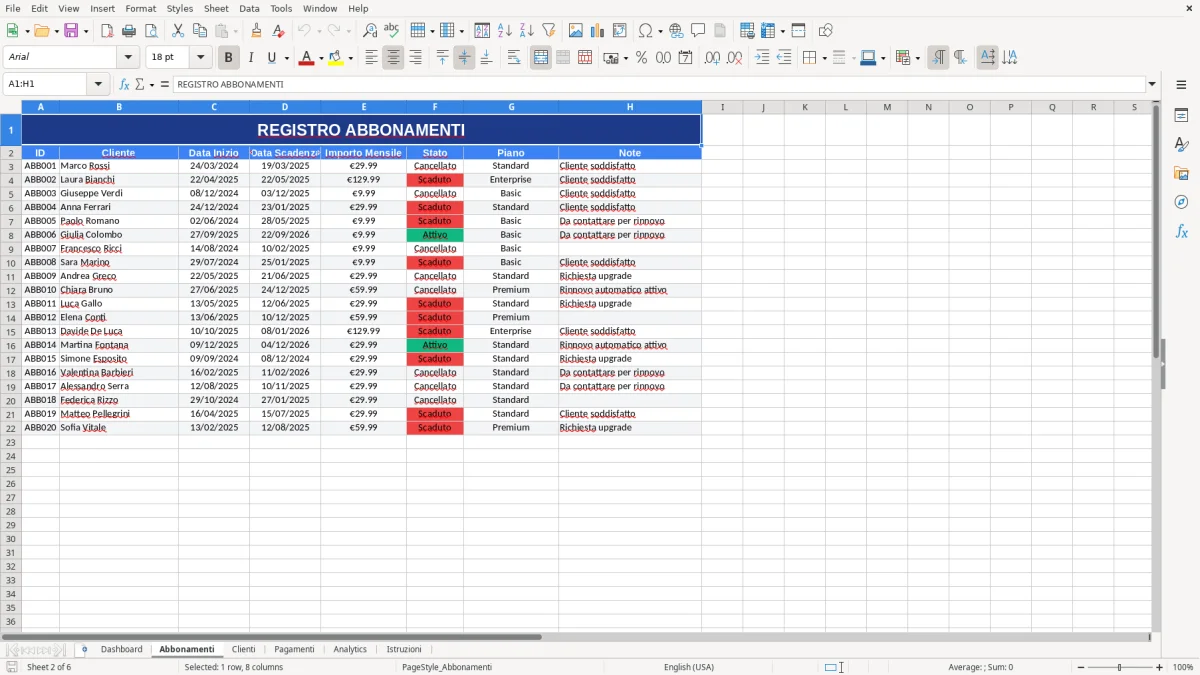Open the font name dropdown
Image resolution: width=1200 pixels, height=675 pixels.
pos(127,57)
